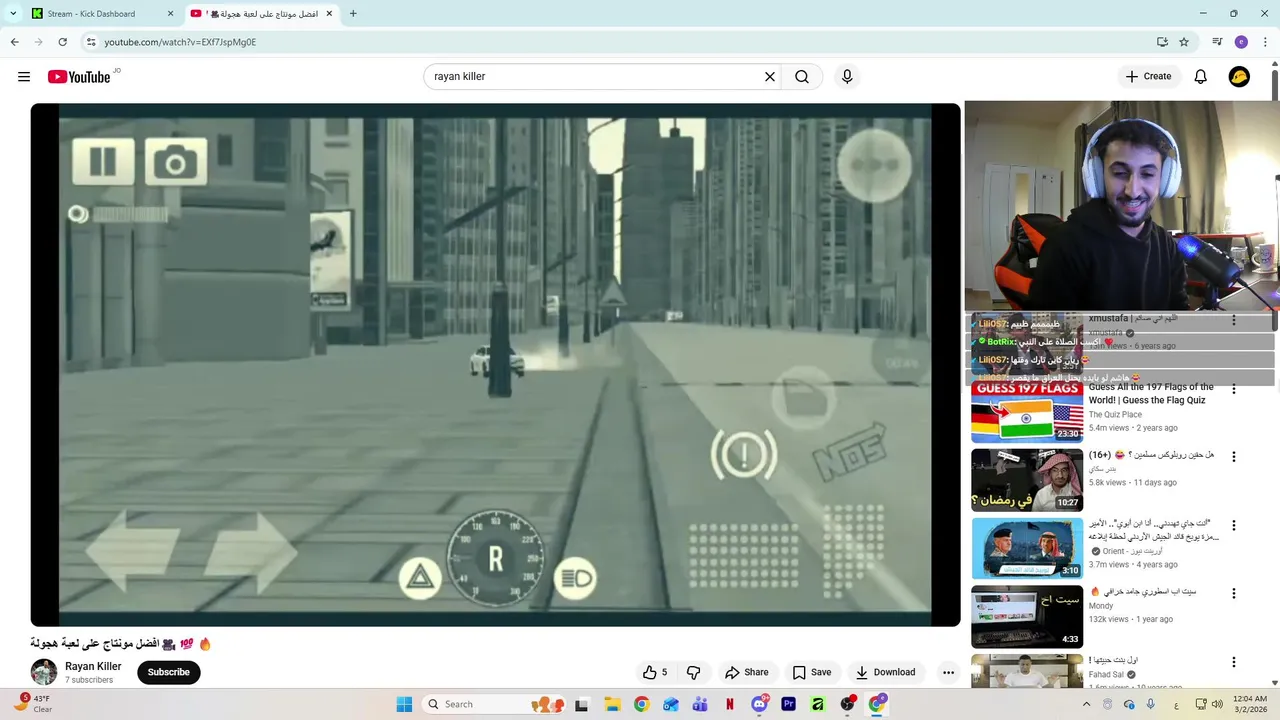Open Rayan Killer channel name link
The height and width of the screenshot is (720, 1280).
pos(93,666)
